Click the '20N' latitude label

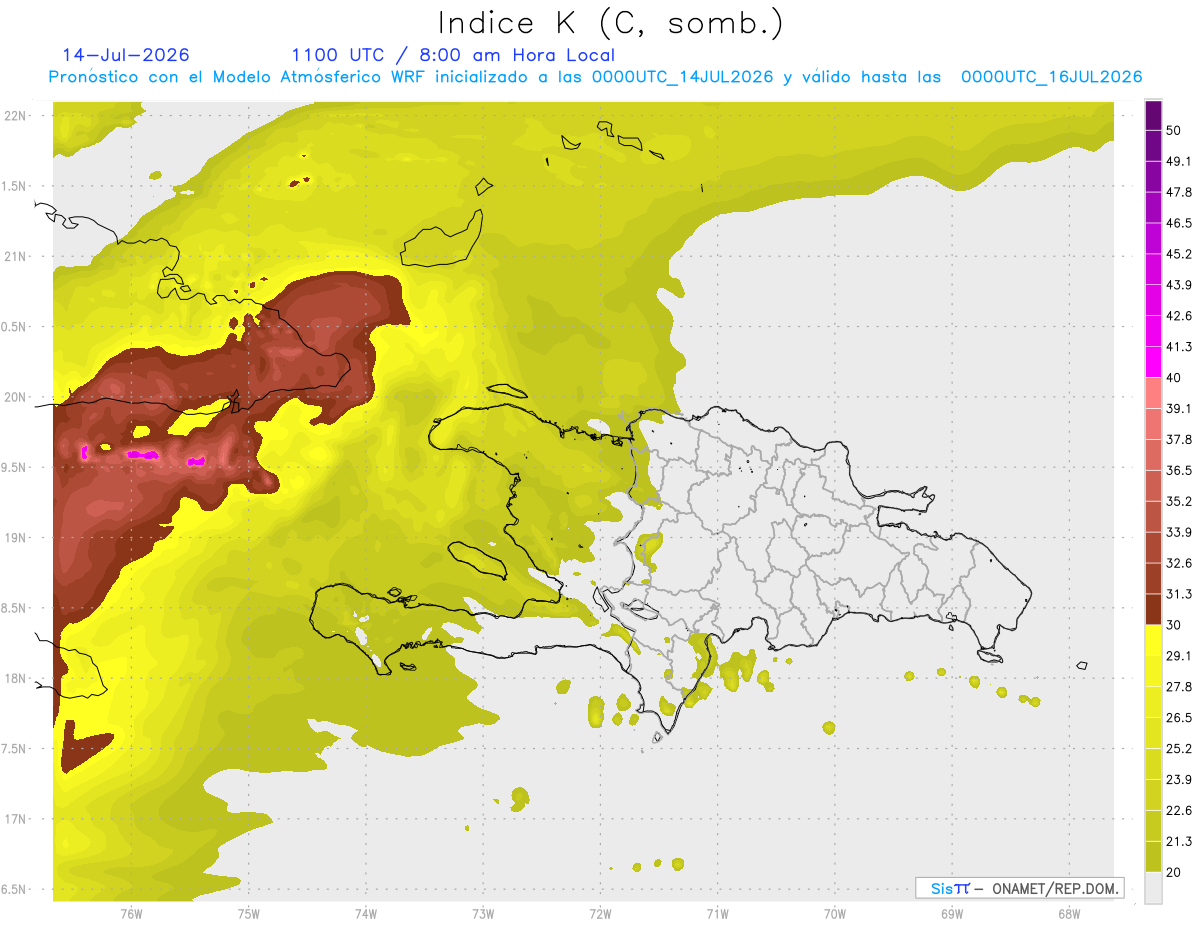[16, 397]
